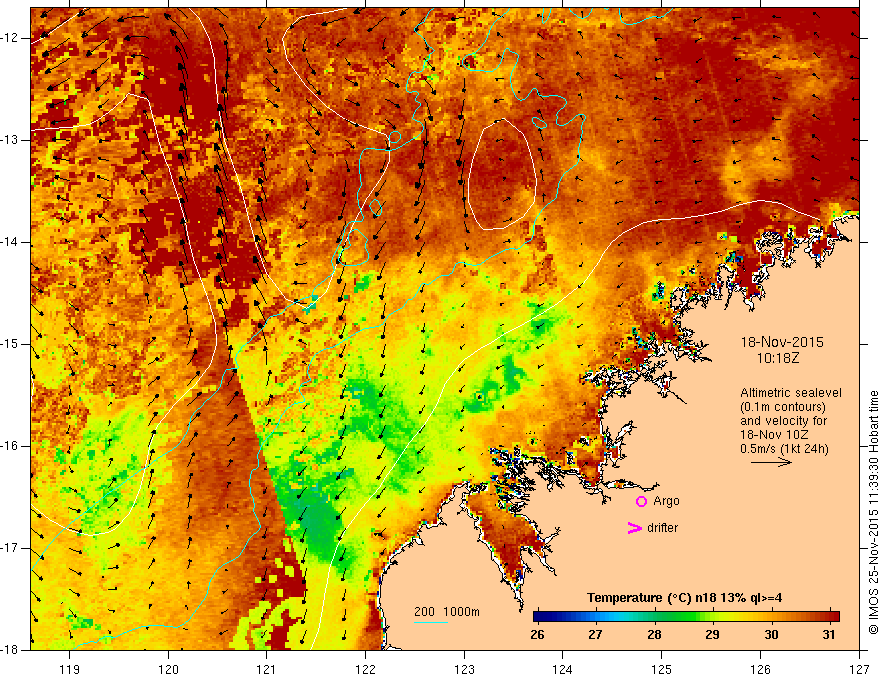
Task: Click the temperature color bar
Action: coord(686,617)
